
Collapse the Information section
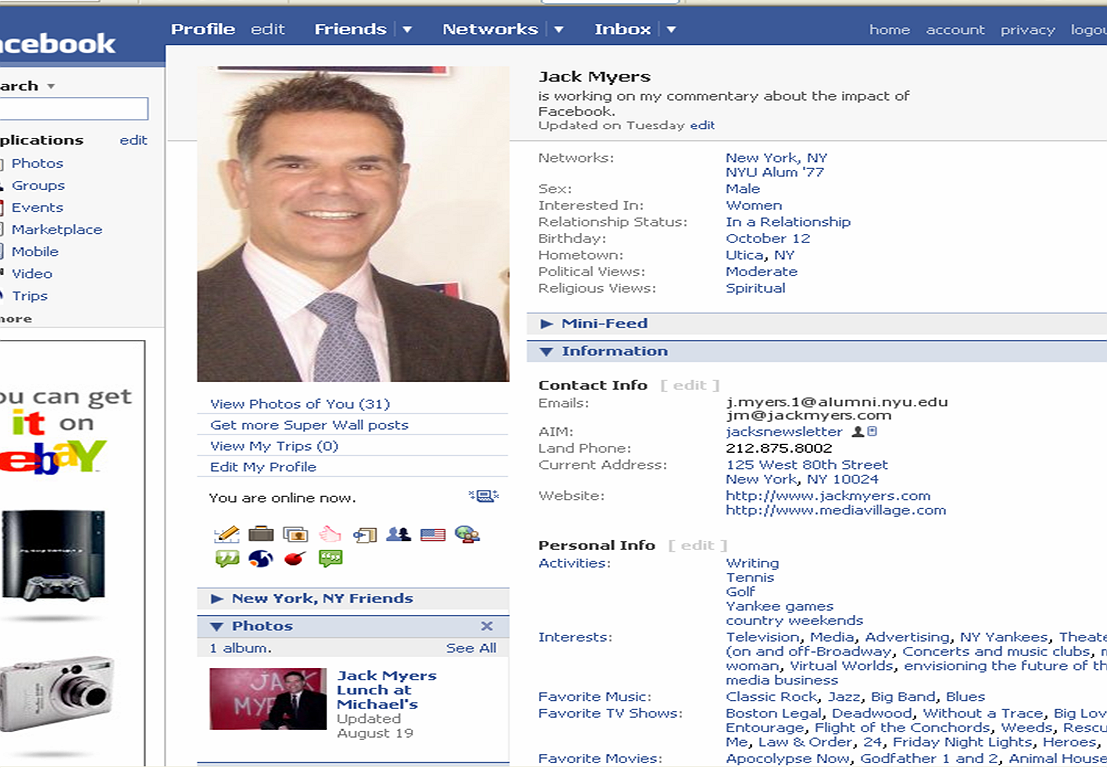(x=547, y=351)
